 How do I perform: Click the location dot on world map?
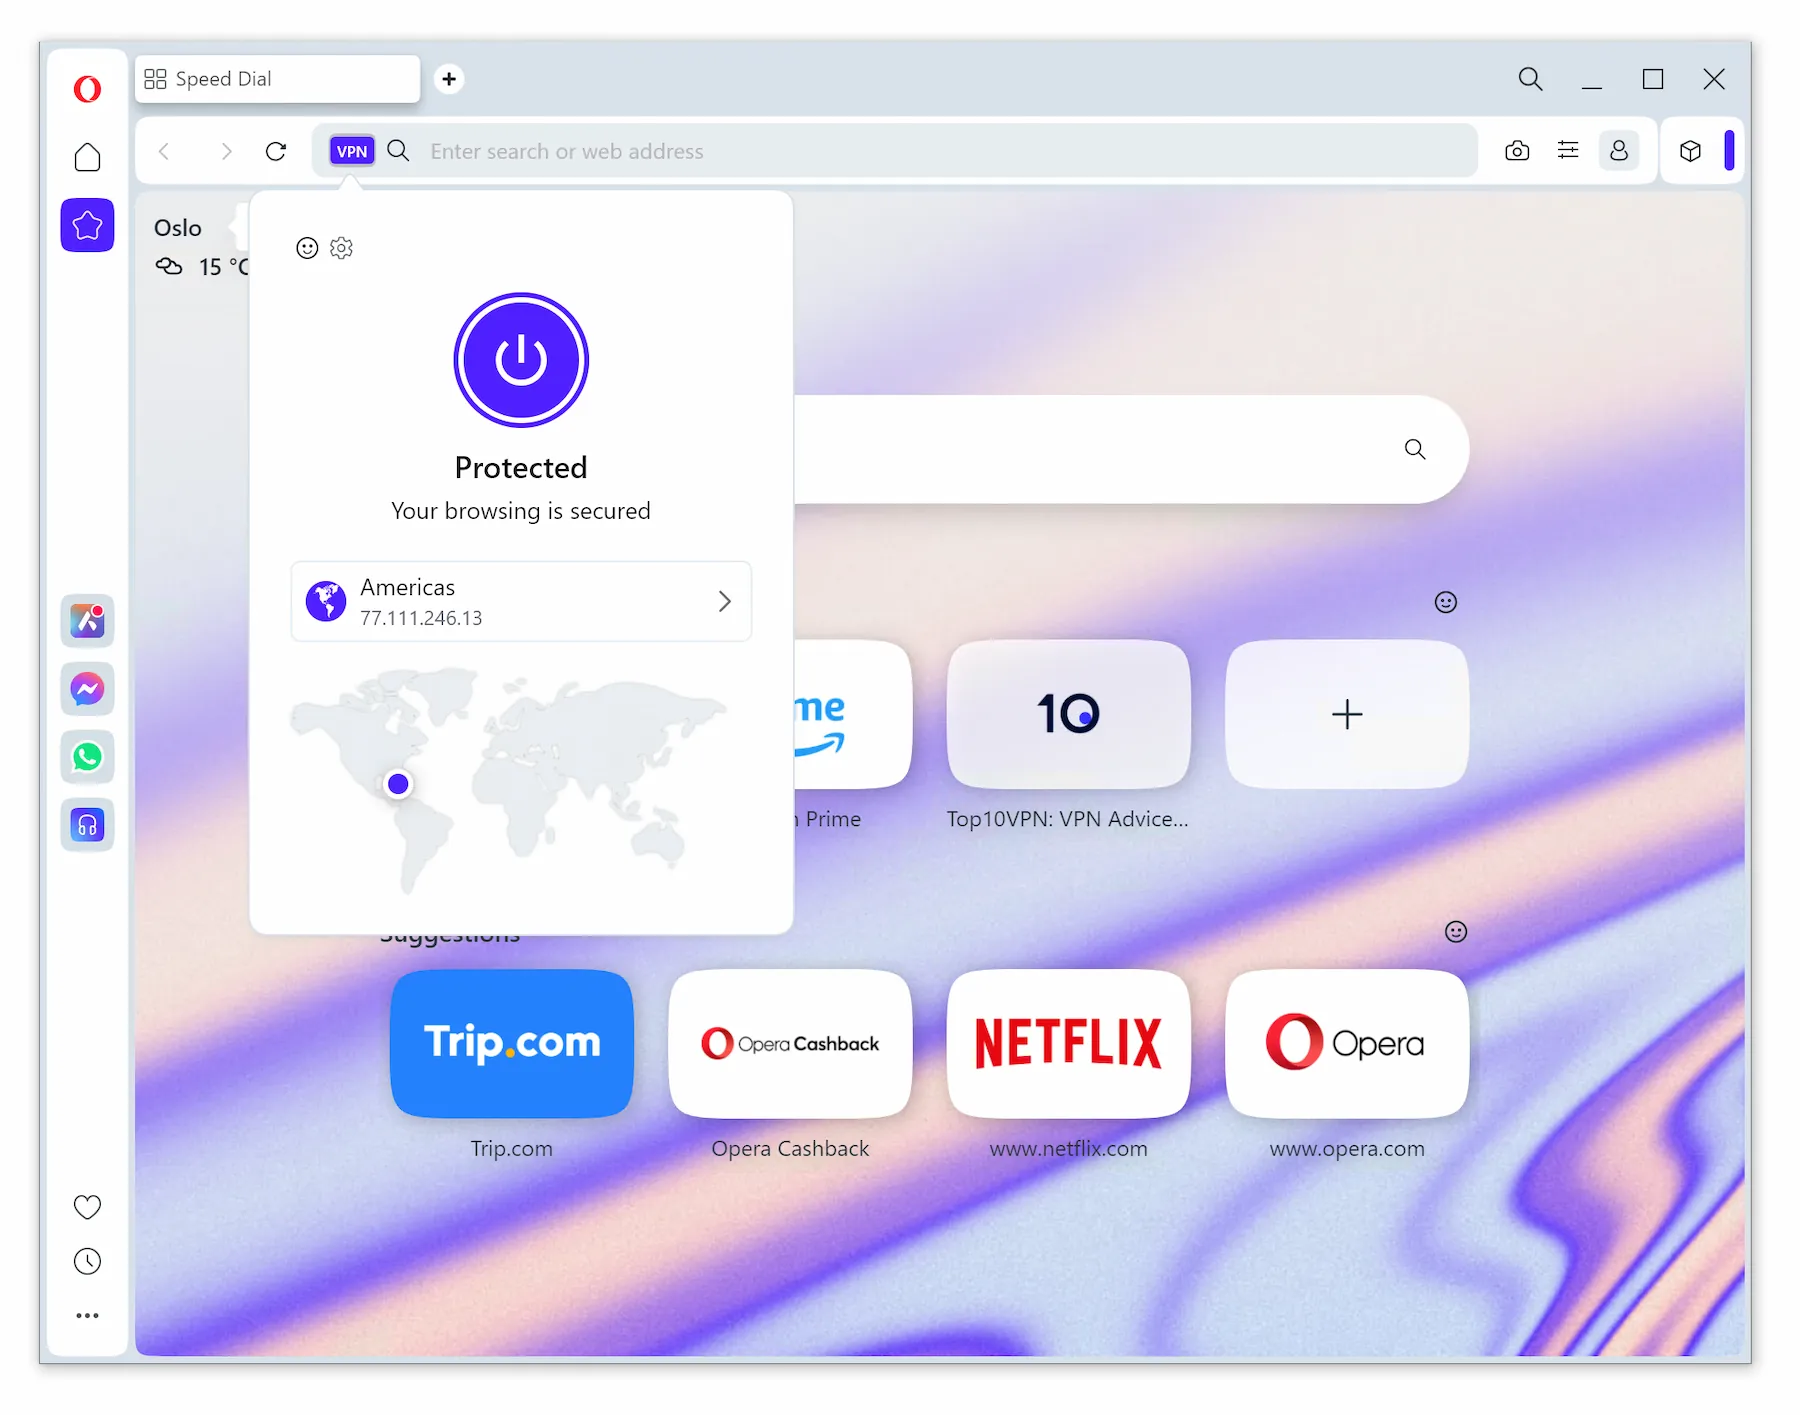(398, 784)
